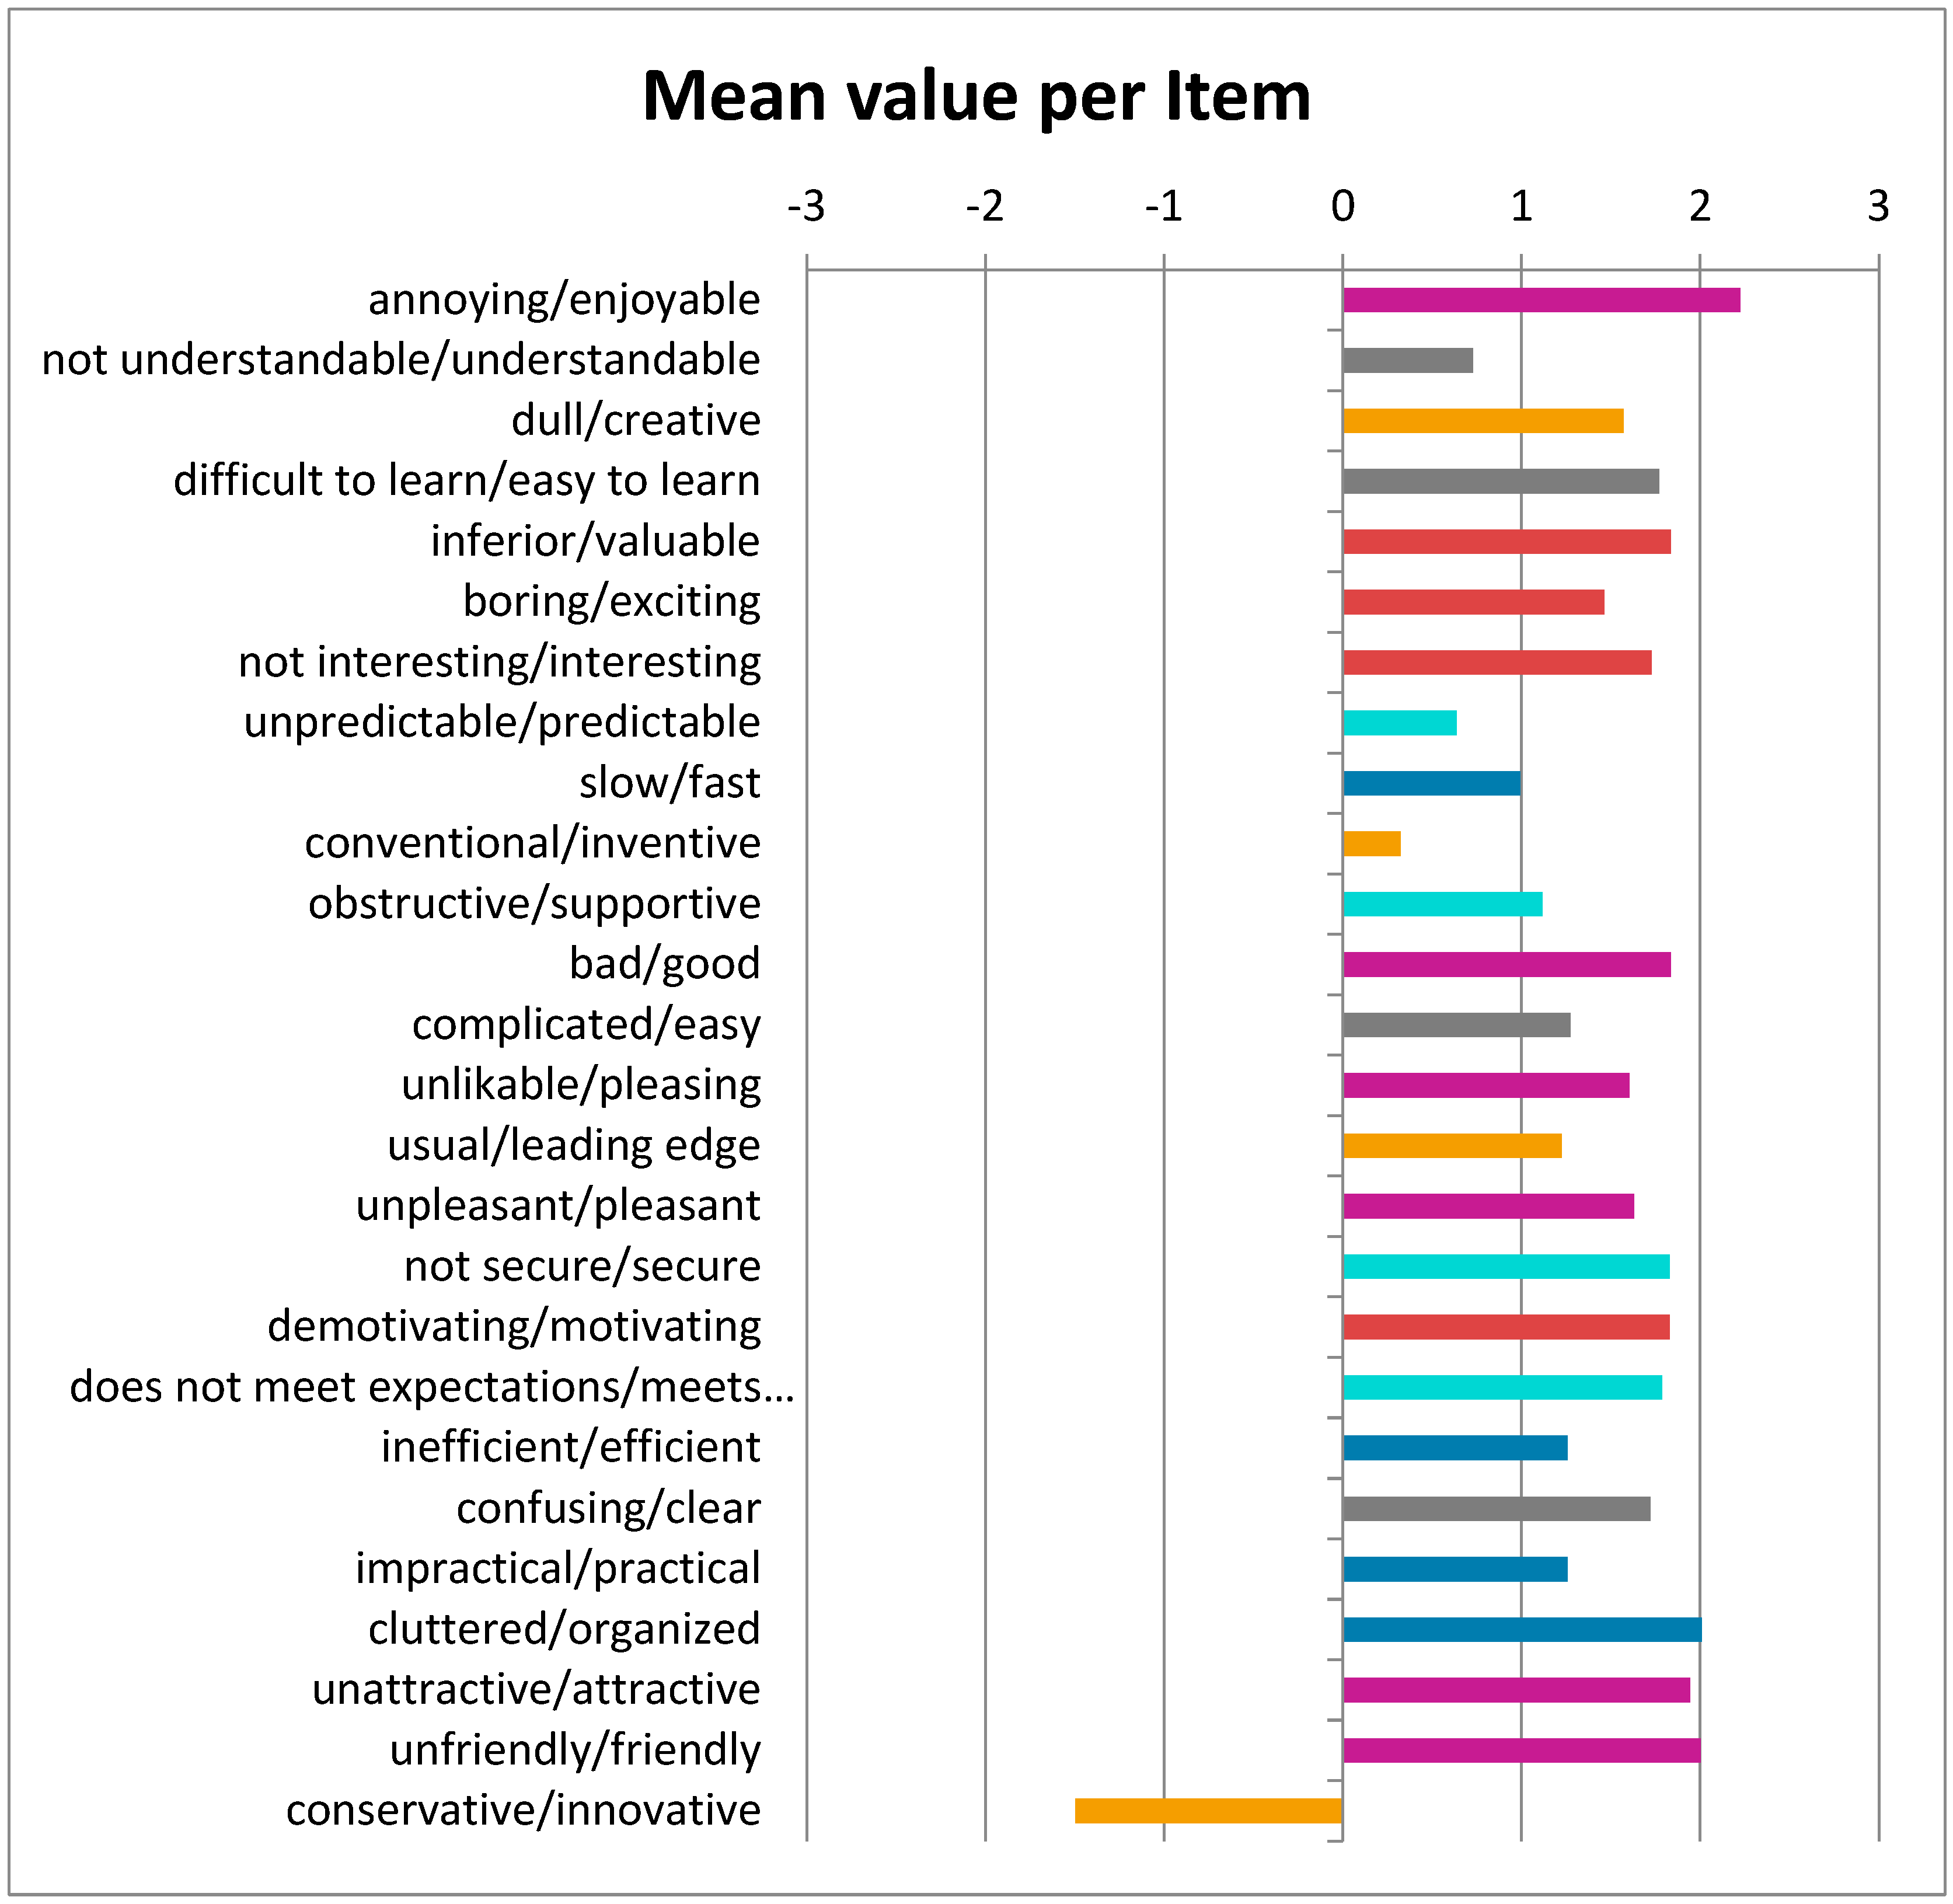Select the red inferior/valuable bar

pyautogui.click(x=1506, y=542)
